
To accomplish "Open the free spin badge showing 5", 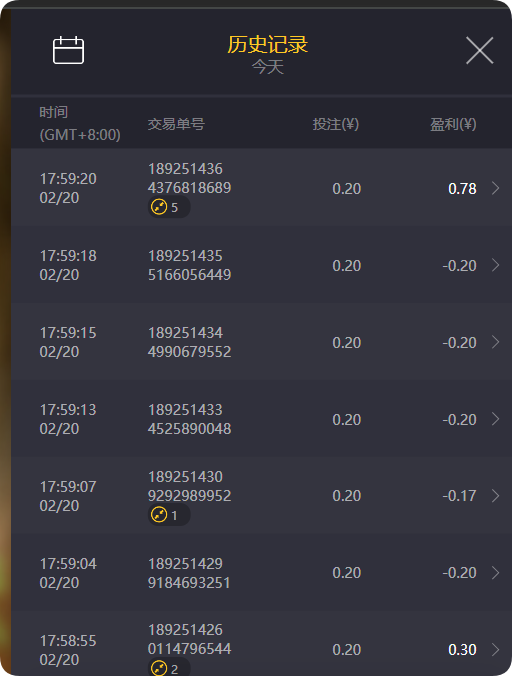I will 169,207.
